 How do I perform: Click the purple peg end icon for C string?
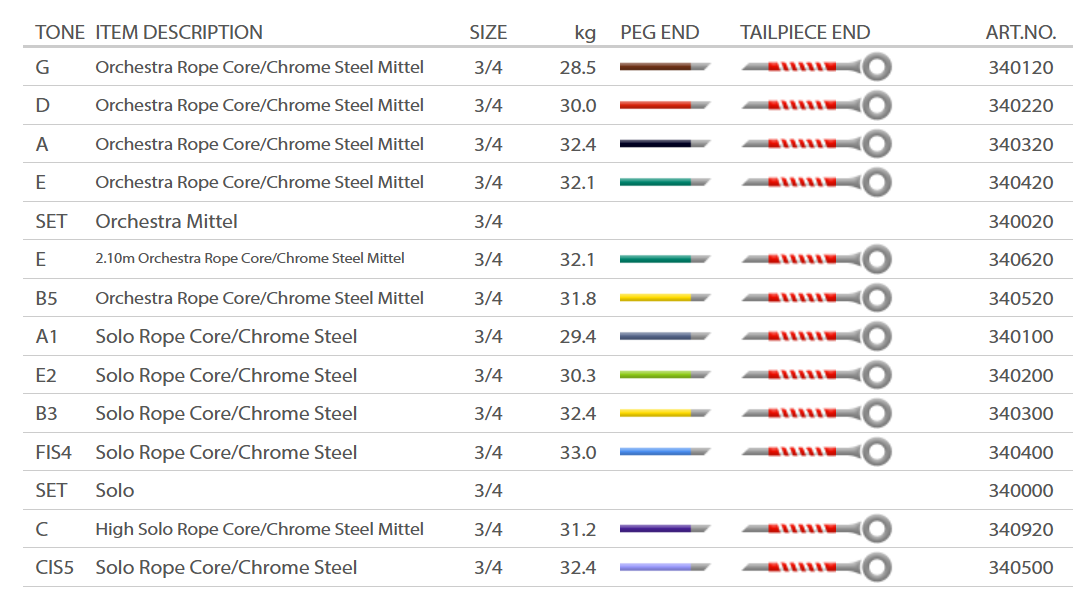pyautogui.click(x=664, y=529)
